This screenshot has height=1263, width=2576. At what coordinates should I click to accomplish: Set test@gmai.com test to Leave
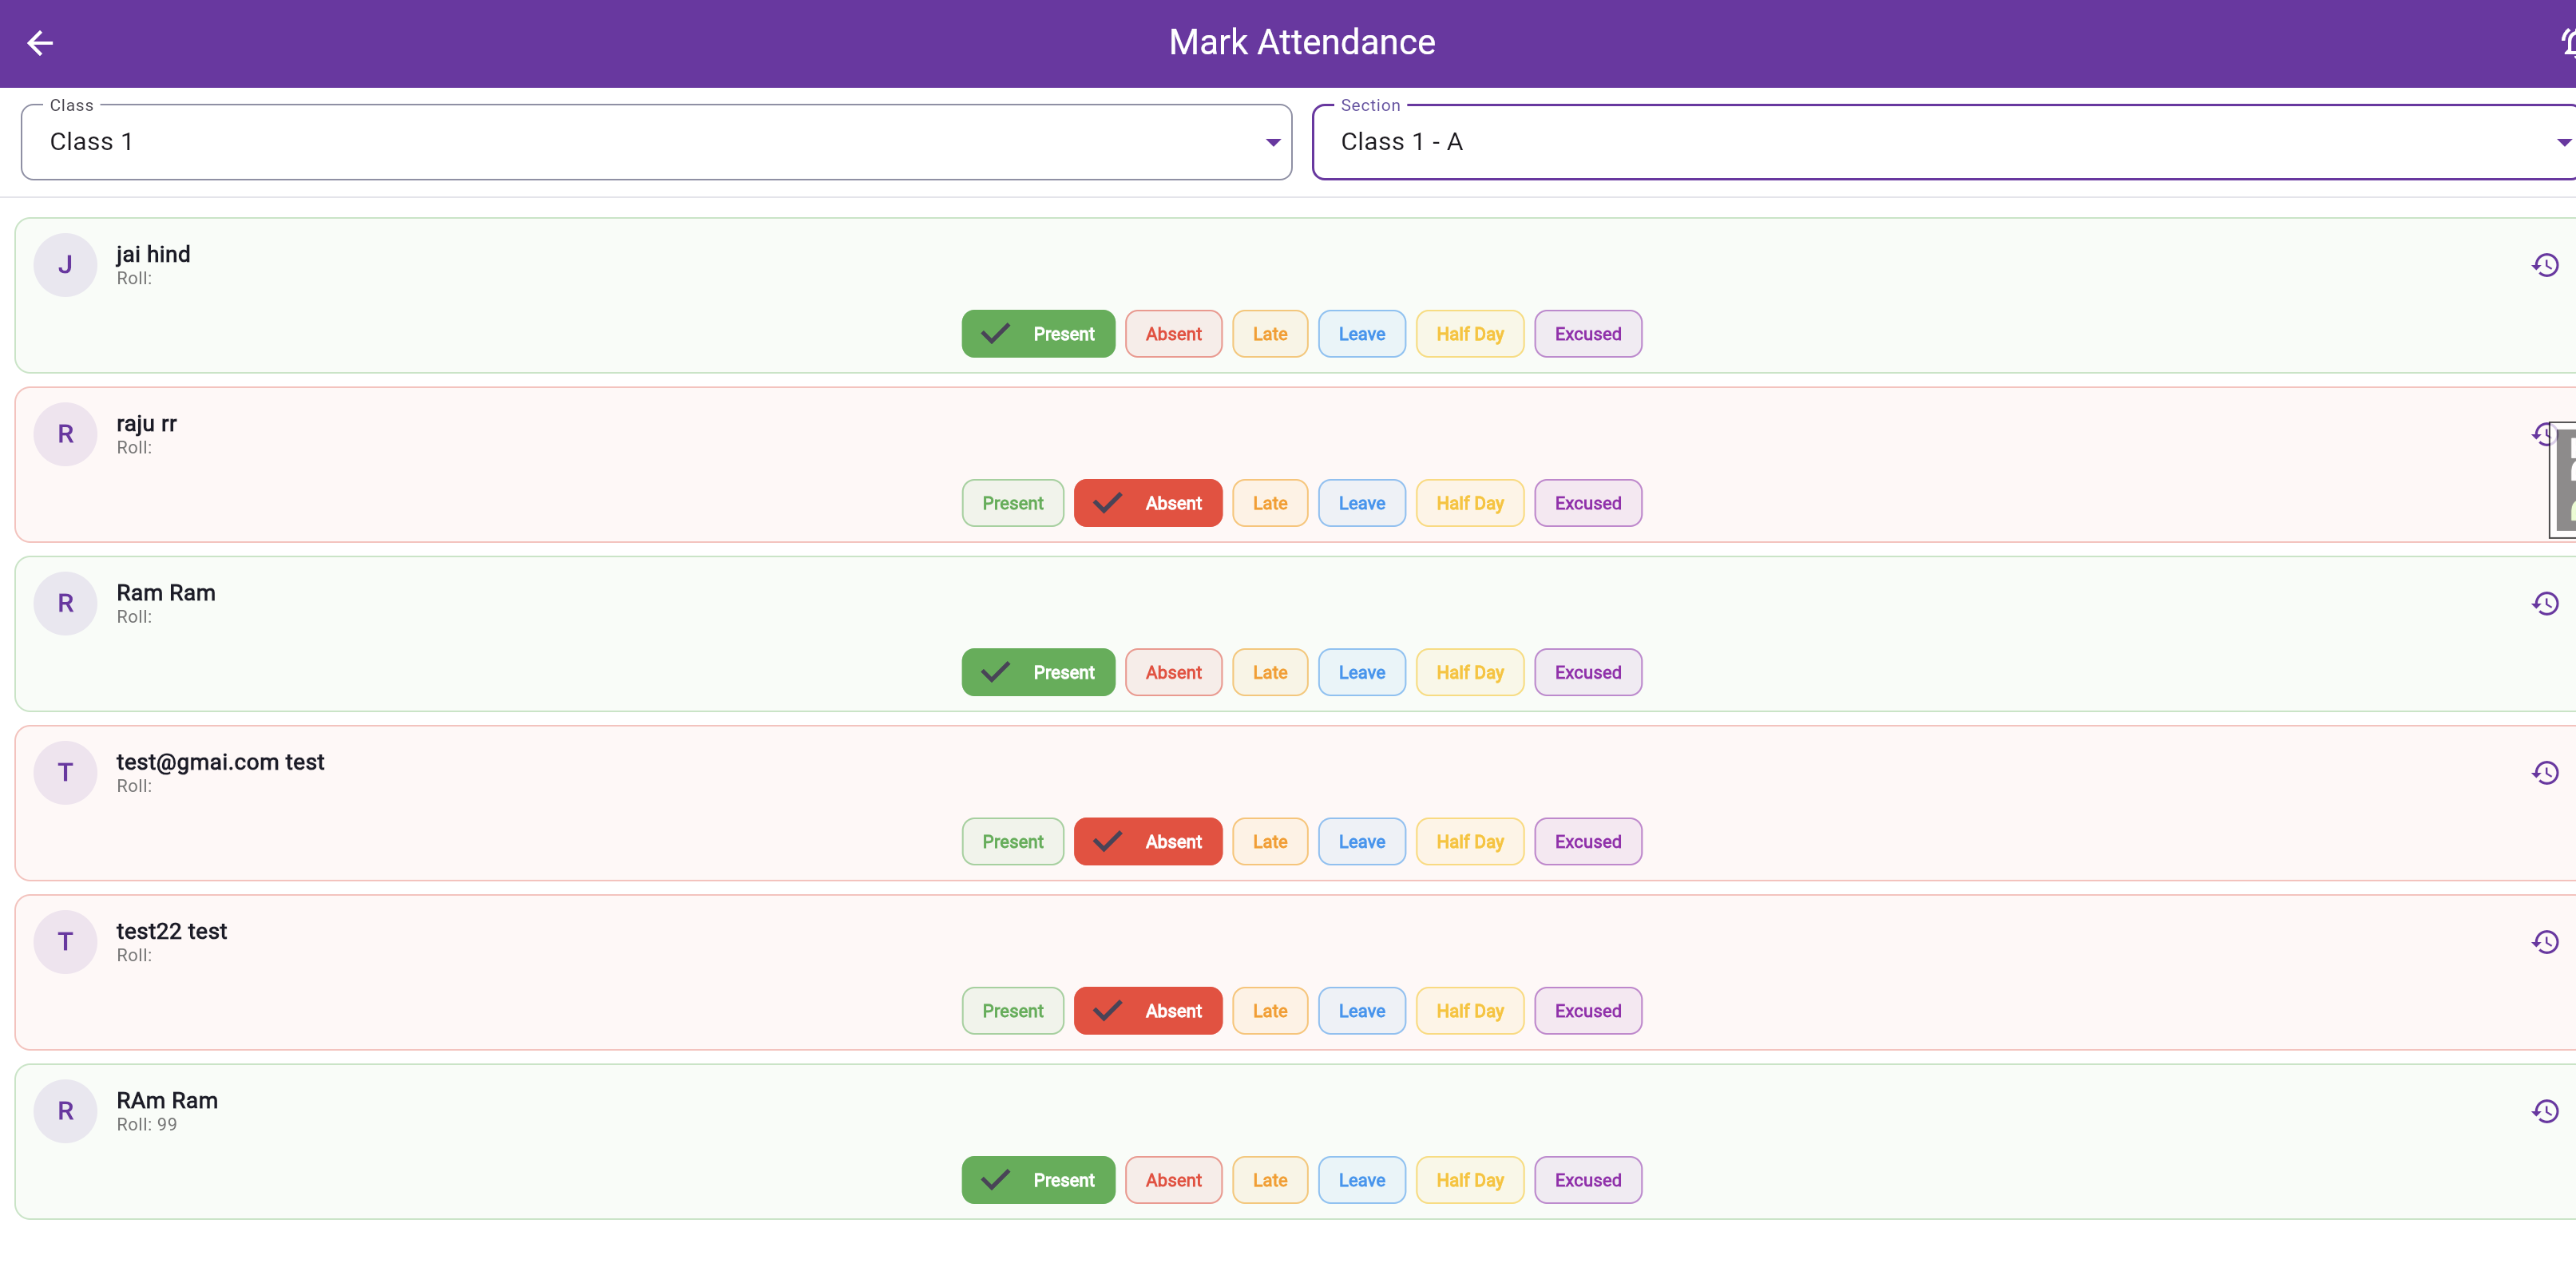(1361, 841)
